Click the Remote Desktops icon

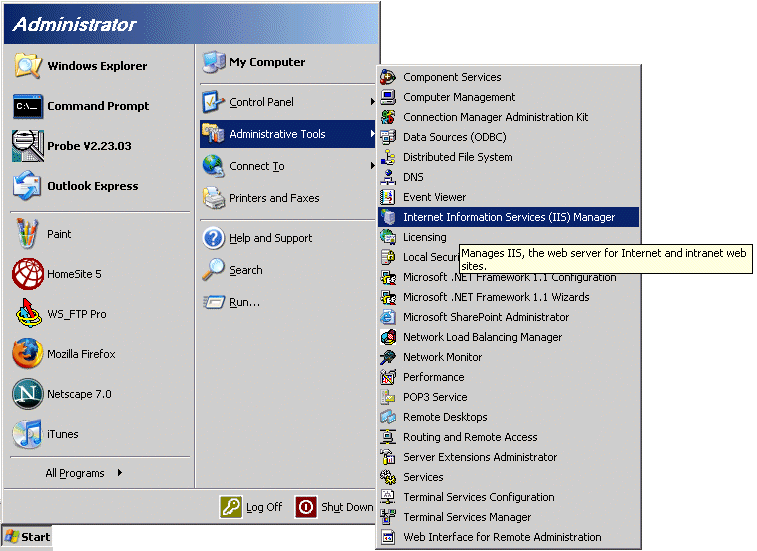tap(388, 417)
